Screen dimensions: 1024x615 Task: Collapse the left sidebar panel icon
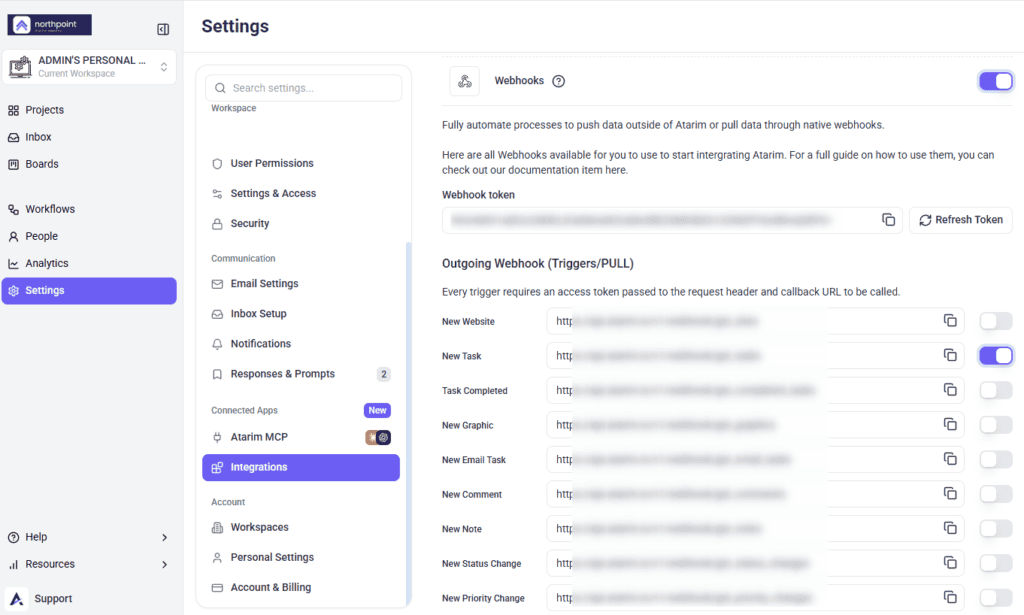[x=163, y=29]
